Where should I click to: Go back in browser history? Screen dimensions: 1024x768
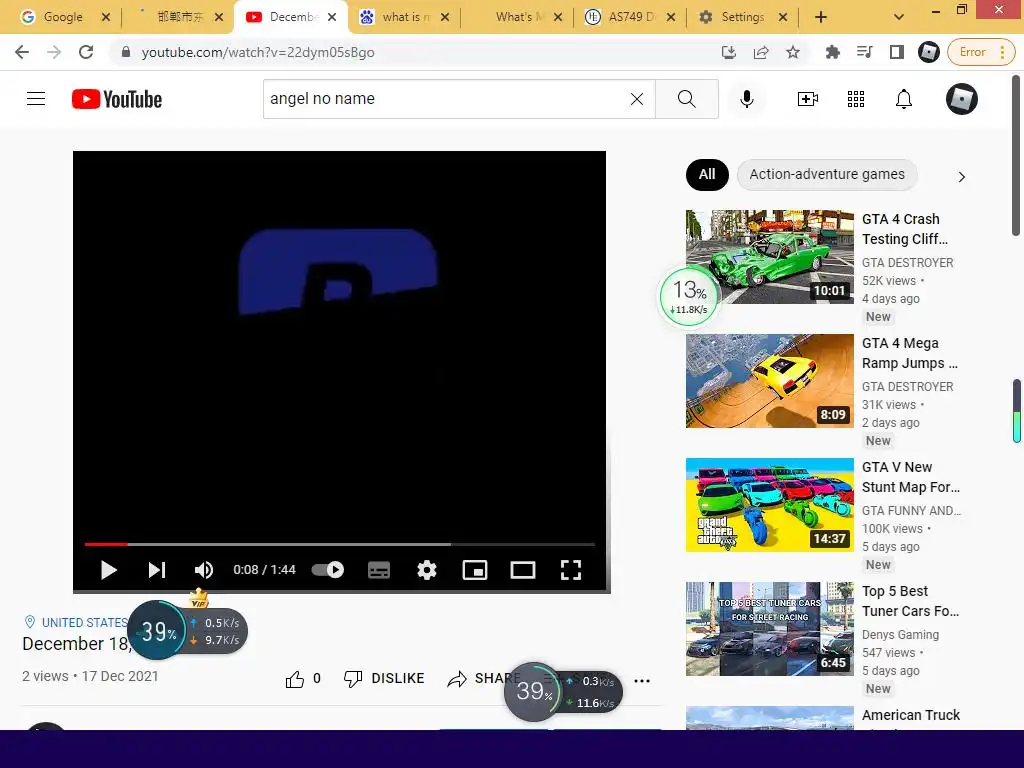pos(22,52)
